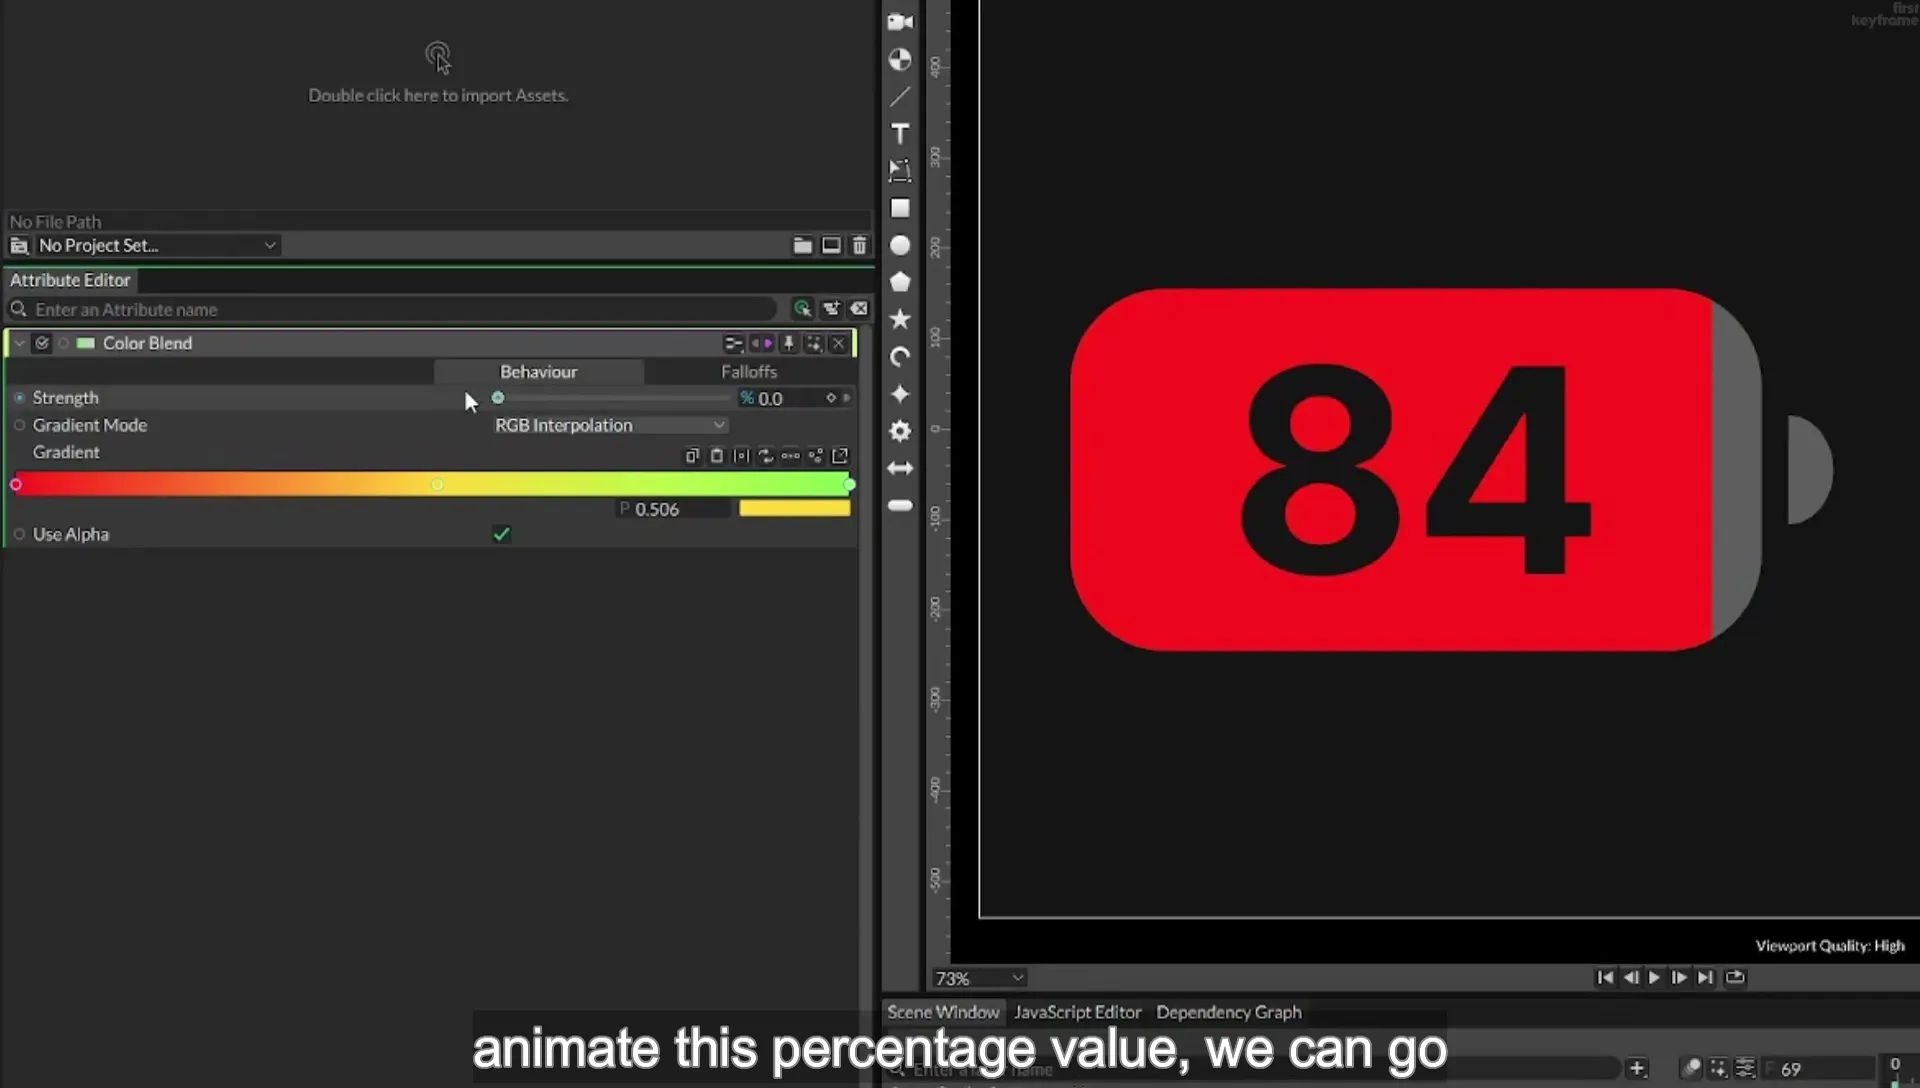Image resolution: width=1920 pixels, height=1088 pixels.
Task: Open the project folder icon in Assets
Action: click(802, 245)
